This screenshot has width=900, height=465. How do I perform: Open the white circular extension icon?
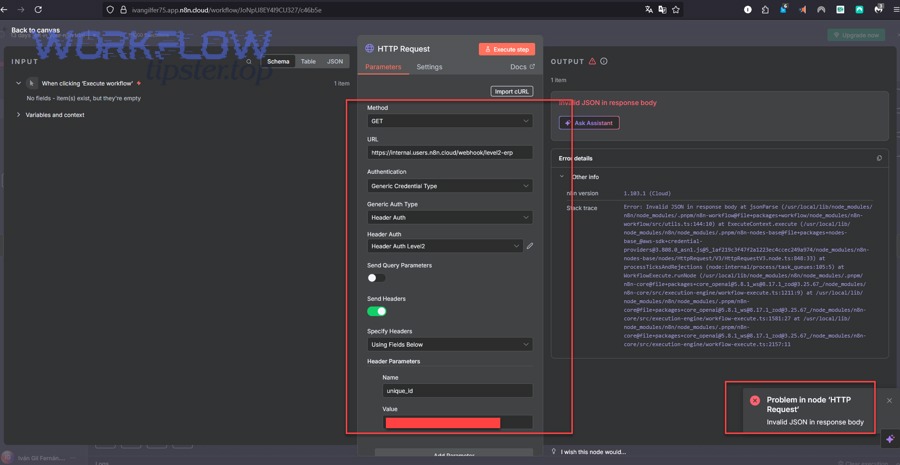tap(748, 10)
